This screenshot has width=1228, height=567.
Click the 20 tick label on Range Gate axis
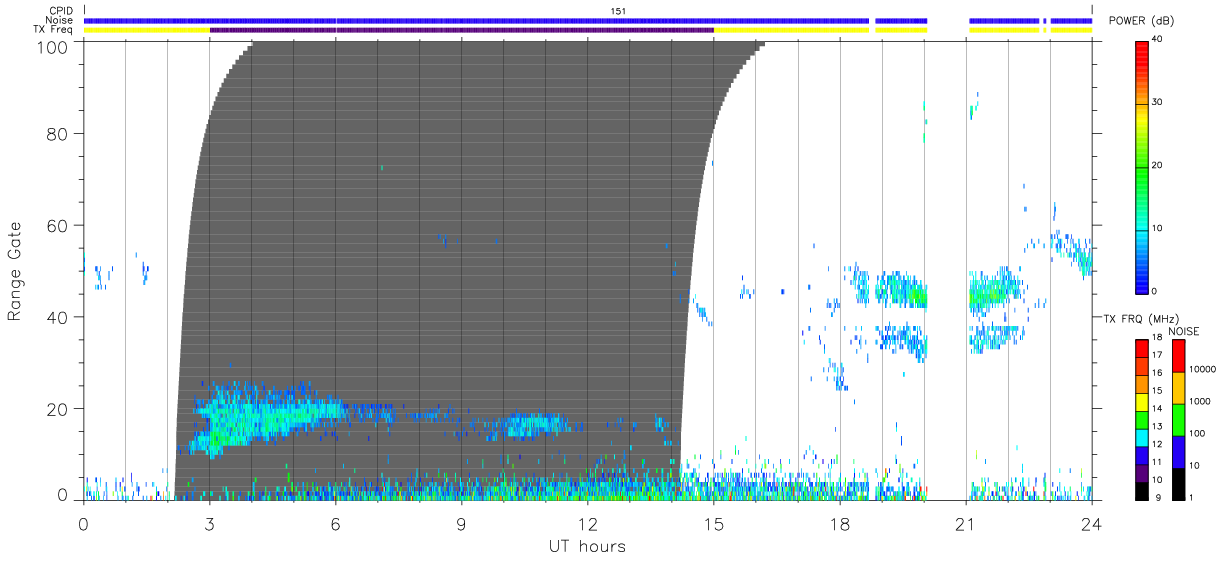coord(59,409)
